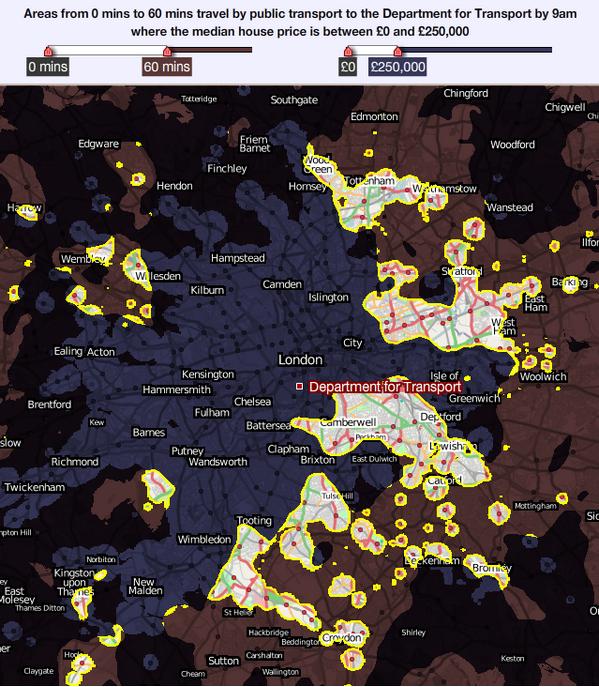Click the Department for Transport marker square
The height and width of the screenshot is (687, 599).
pos(300,386)
